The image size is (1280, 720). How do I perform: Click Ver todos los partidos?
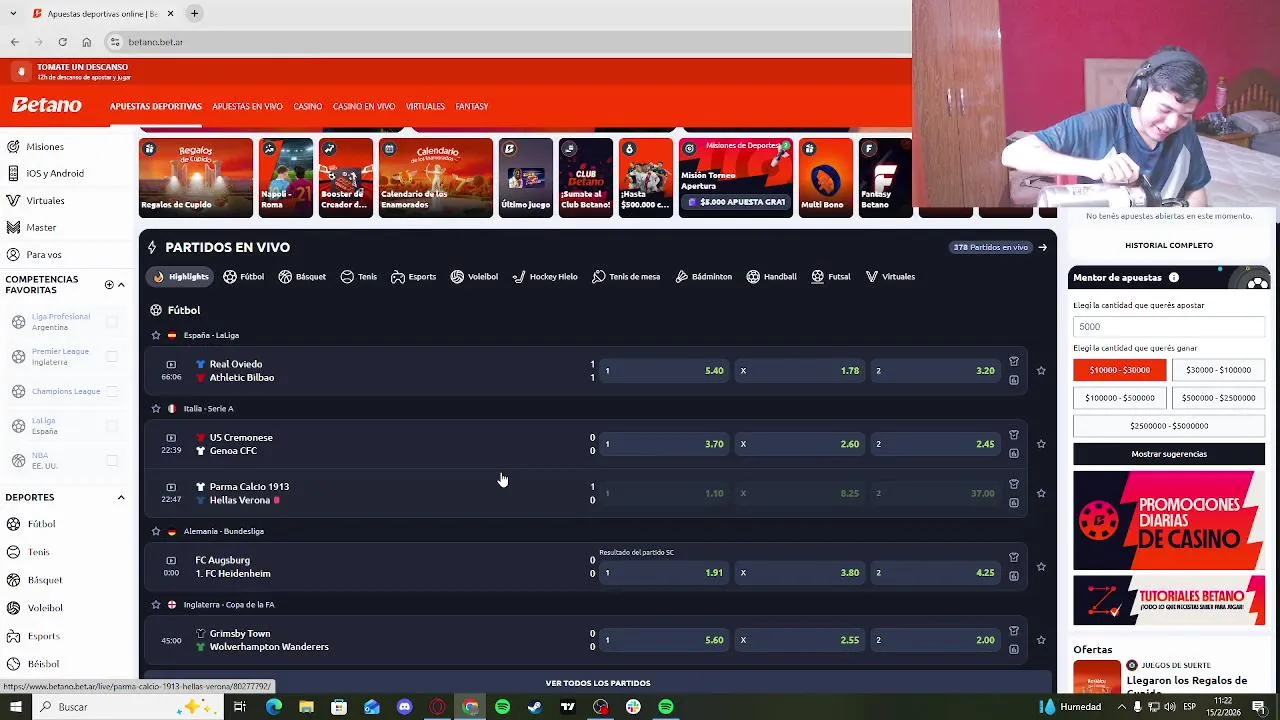click(x=598, y=683)
